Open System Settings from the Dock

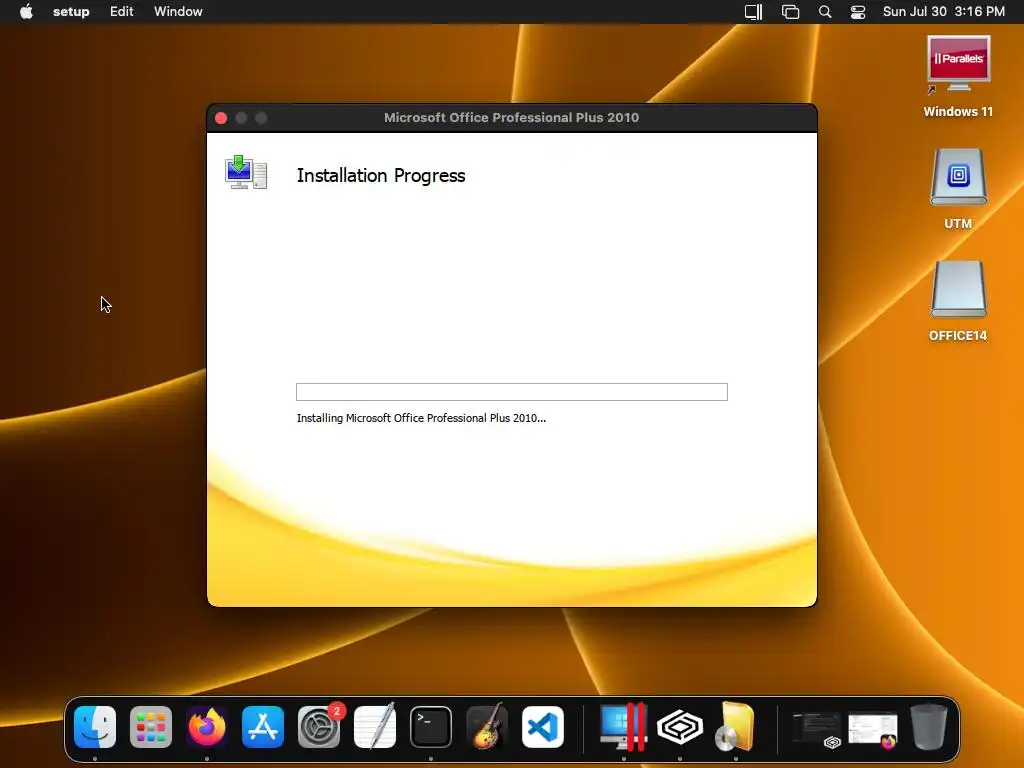[319, 727]
